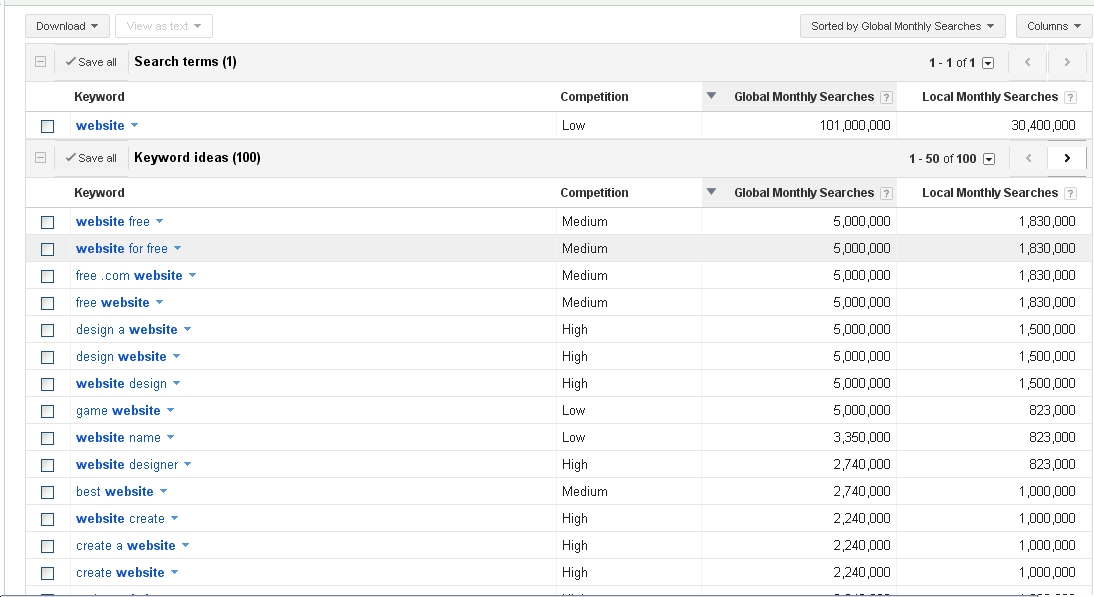
Task: Click previous page arrow in Keyword ideas
Action: [x=1027, y=158]
